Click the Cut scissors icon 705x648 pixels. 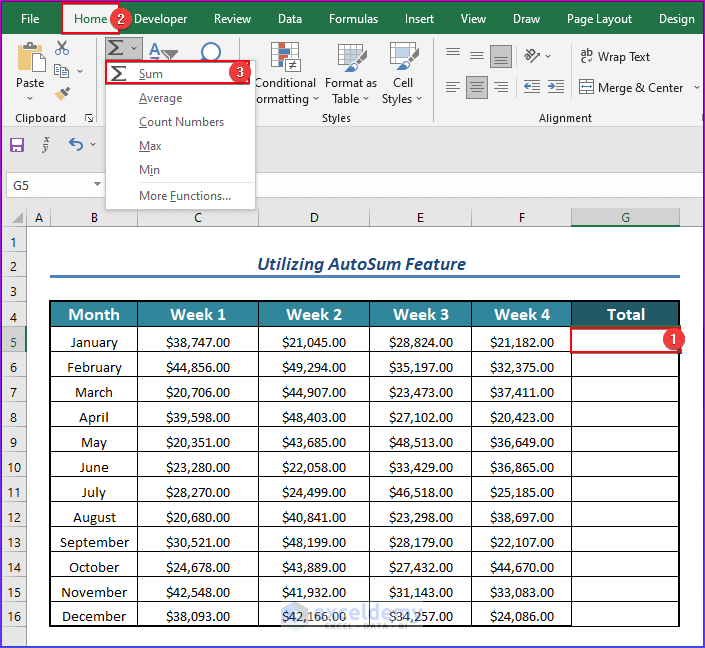(x=62, y=48)
